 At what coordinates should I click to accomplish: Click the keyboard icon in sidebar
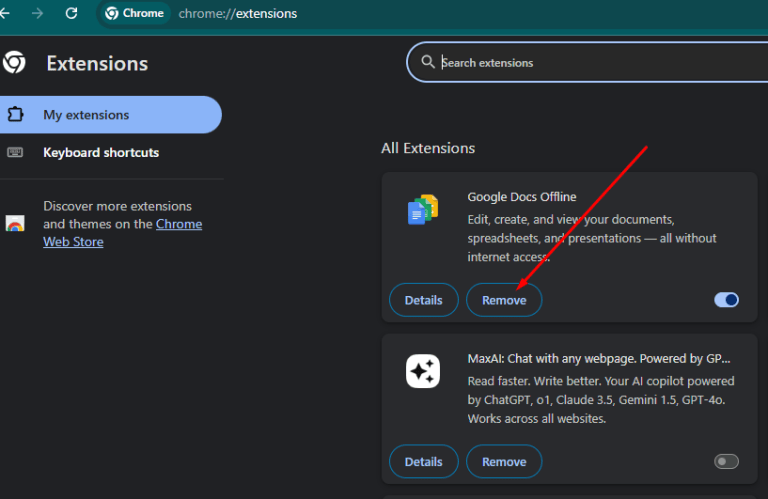pyautogui.click(x=15, y=152)
